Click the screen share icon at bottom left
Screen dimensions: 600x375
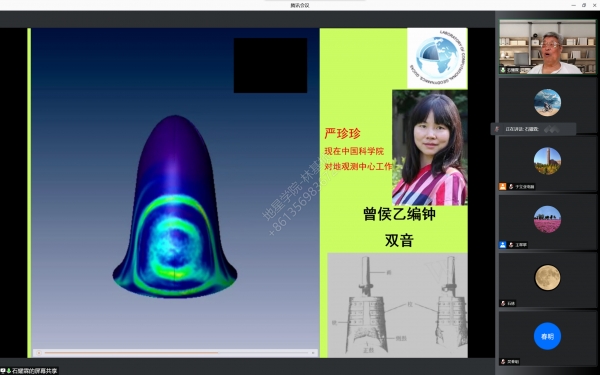(x=3, y=371)
